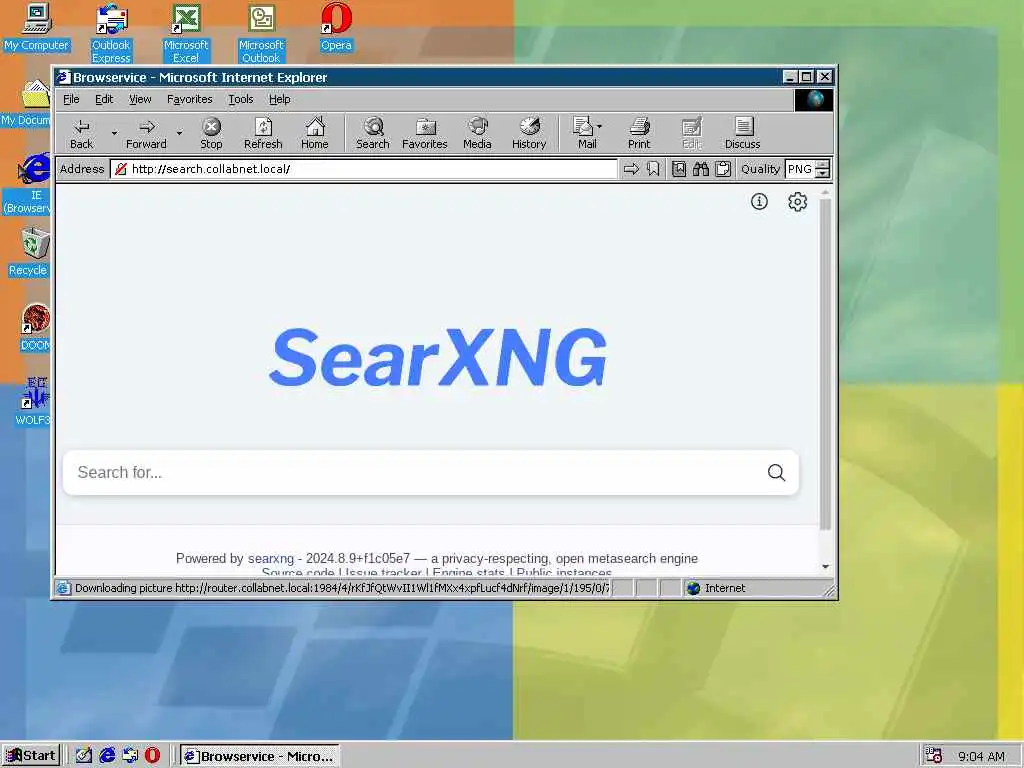Open the Edit menu
This screenshot has height=768, width=1024.
click(104, 99)
